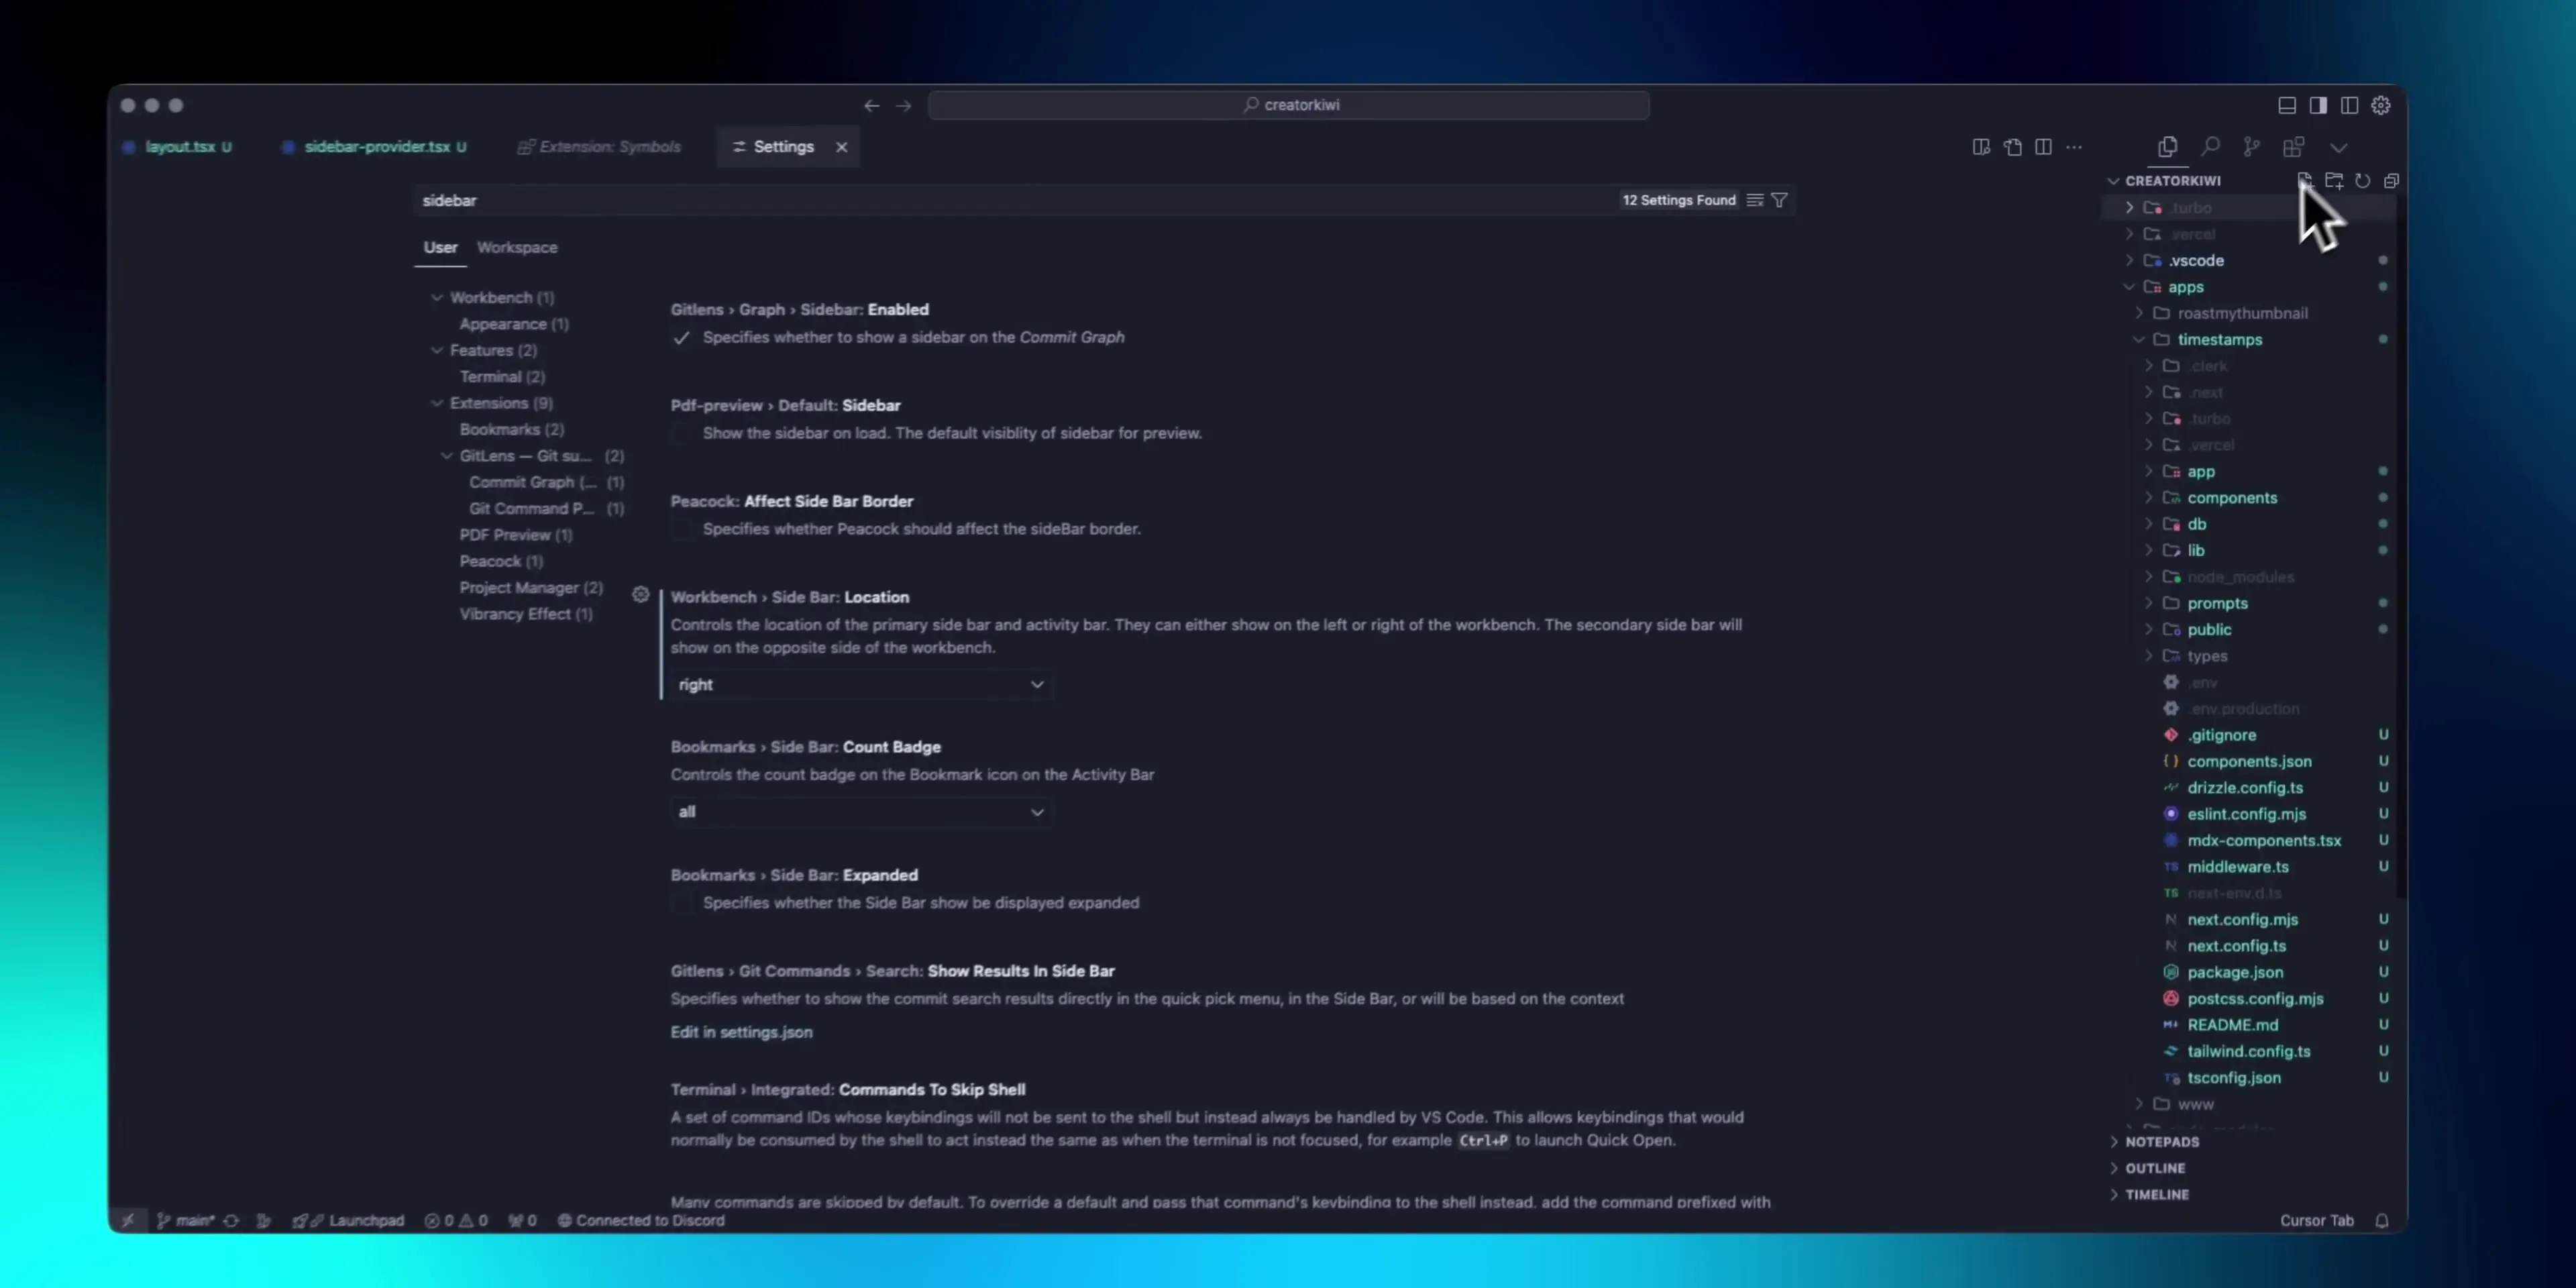Click the errors and warnings status indicator

[x=456, y=1220]
